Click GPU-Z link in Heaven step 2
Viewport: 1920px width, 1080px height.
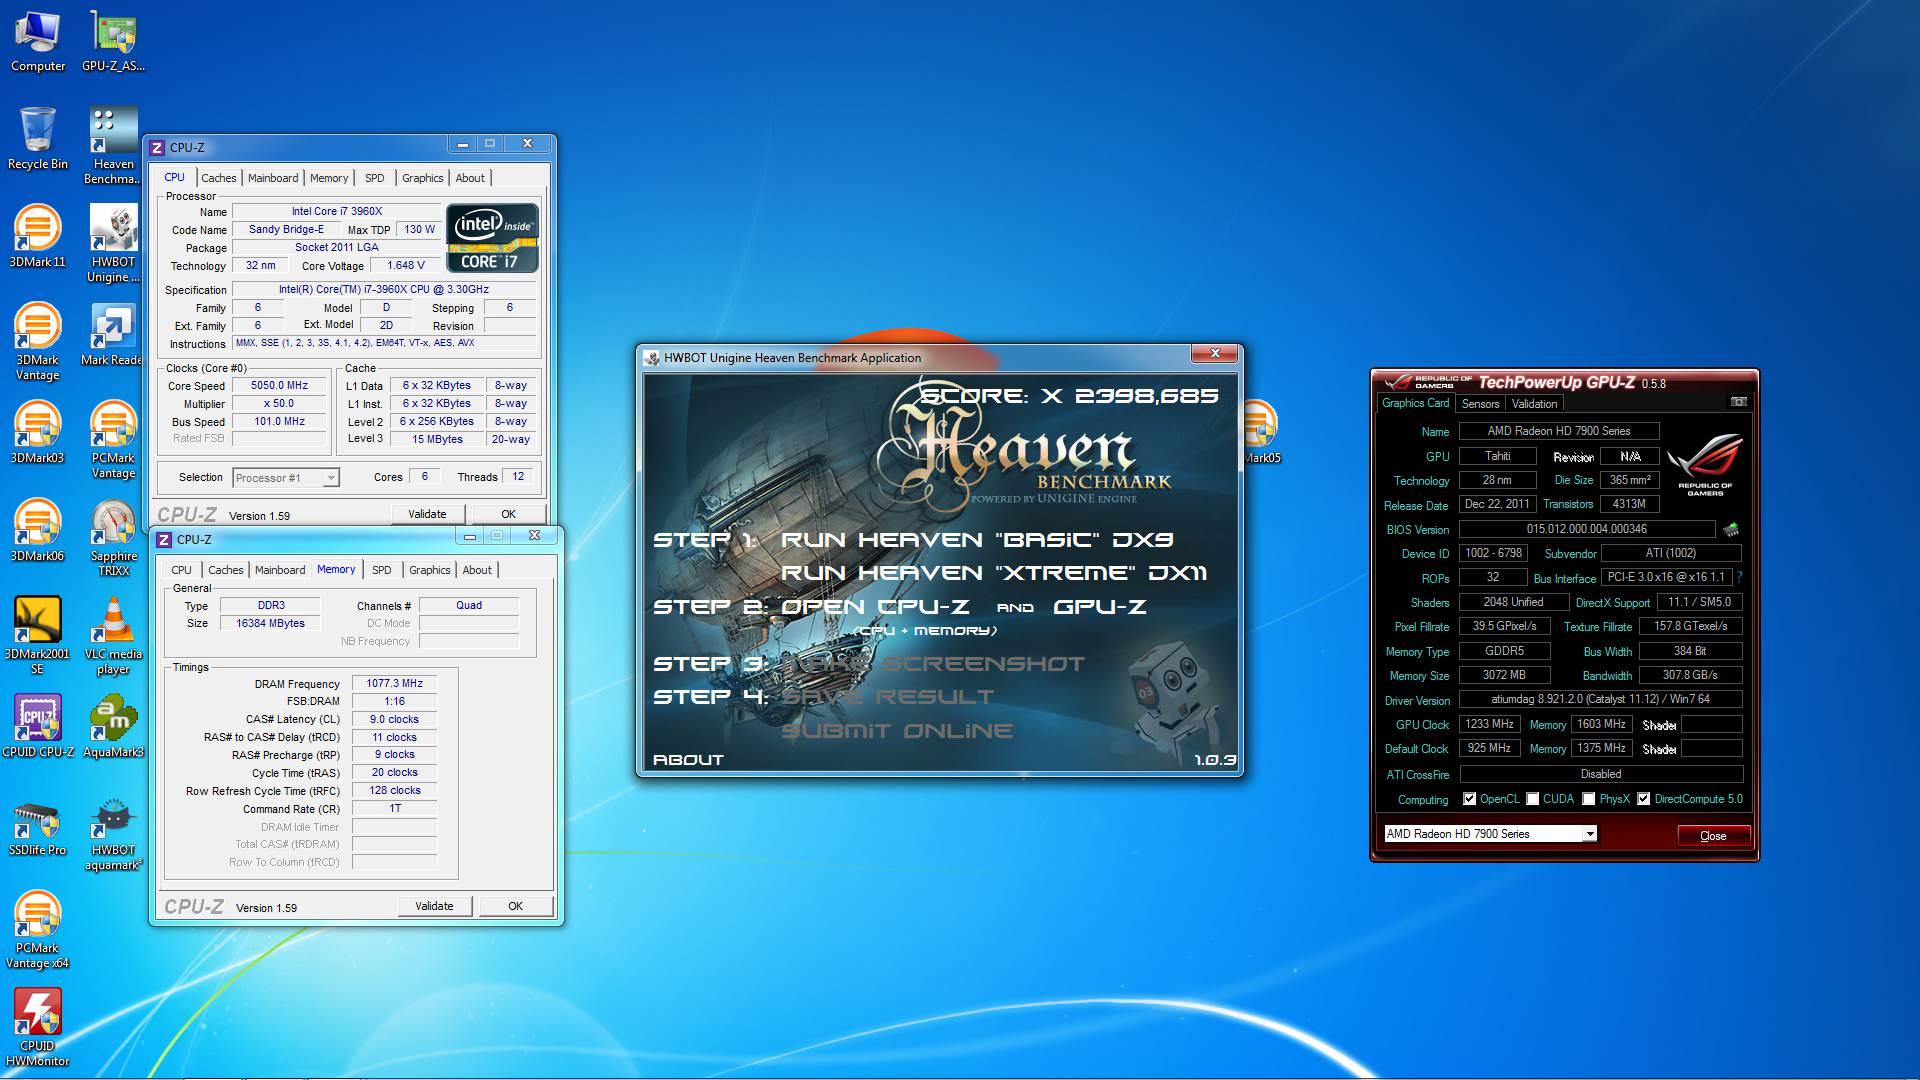(1099, 607)
